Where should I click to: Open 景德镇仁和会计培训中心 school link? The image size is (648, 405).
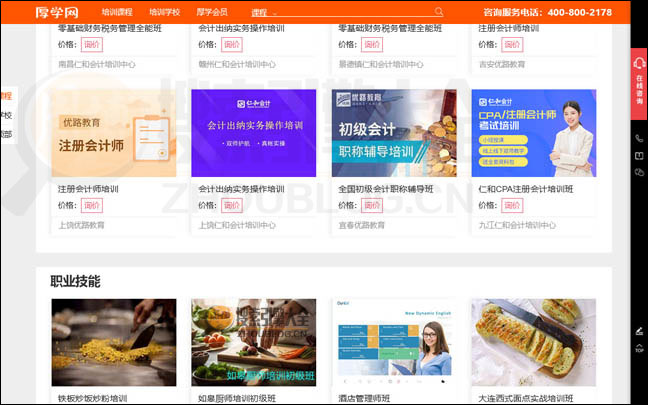[x=381, y=64]
